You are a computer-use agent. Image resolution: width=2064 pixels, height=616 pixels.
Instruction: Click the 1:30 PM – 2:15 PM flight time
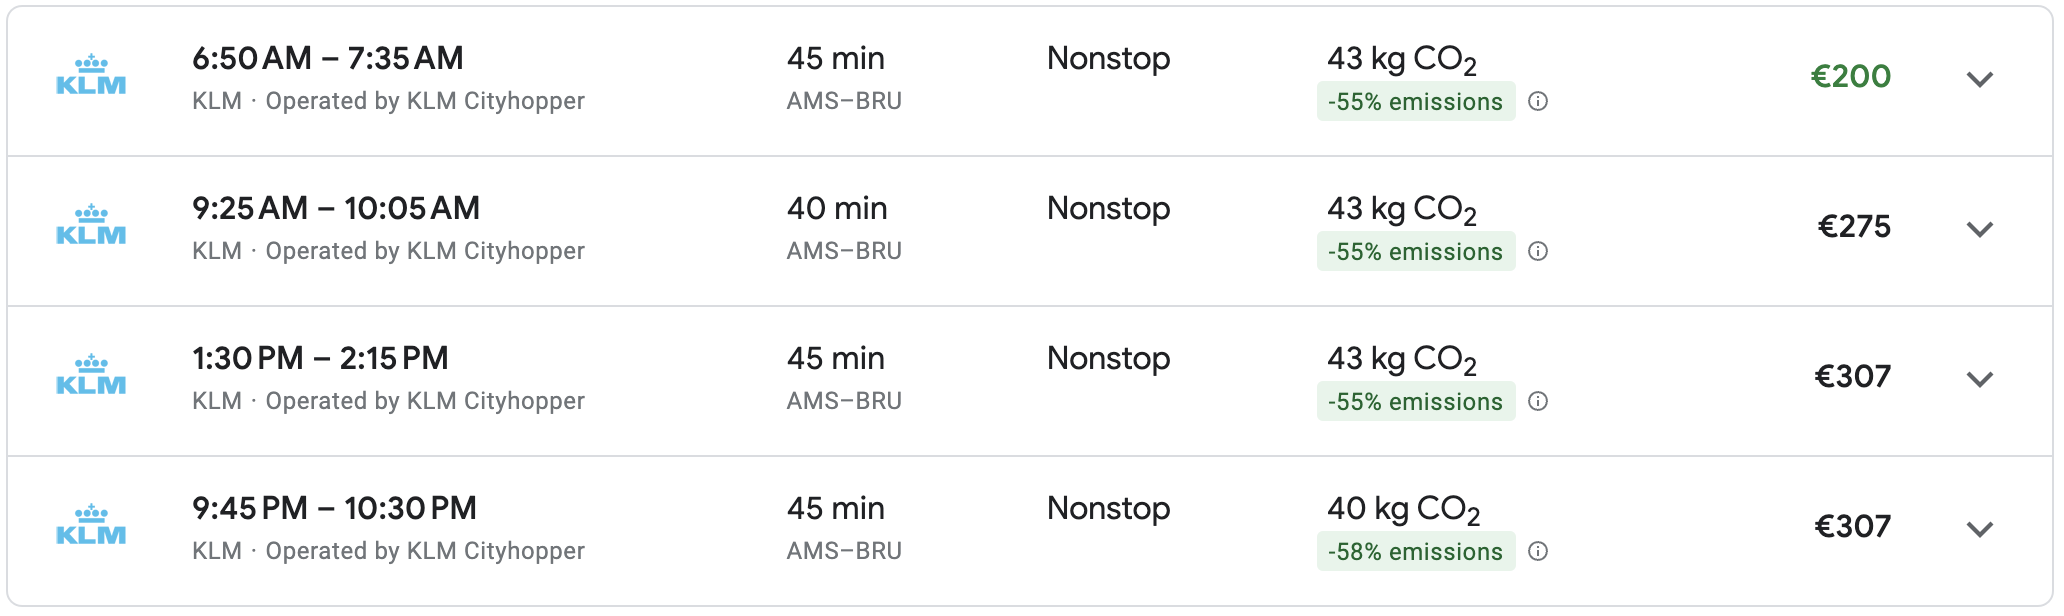pyautogui.click(x=320, y=358)
